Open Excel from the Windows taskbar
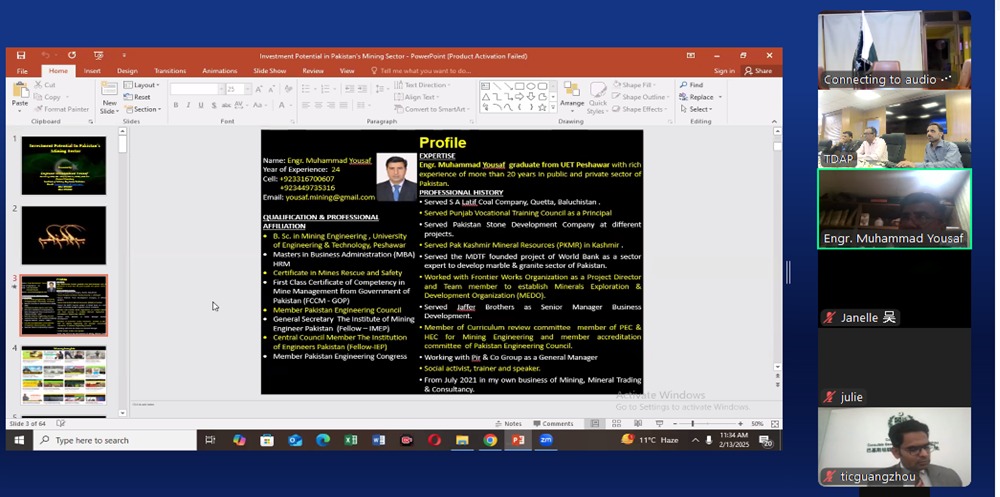 pos(351,440)
